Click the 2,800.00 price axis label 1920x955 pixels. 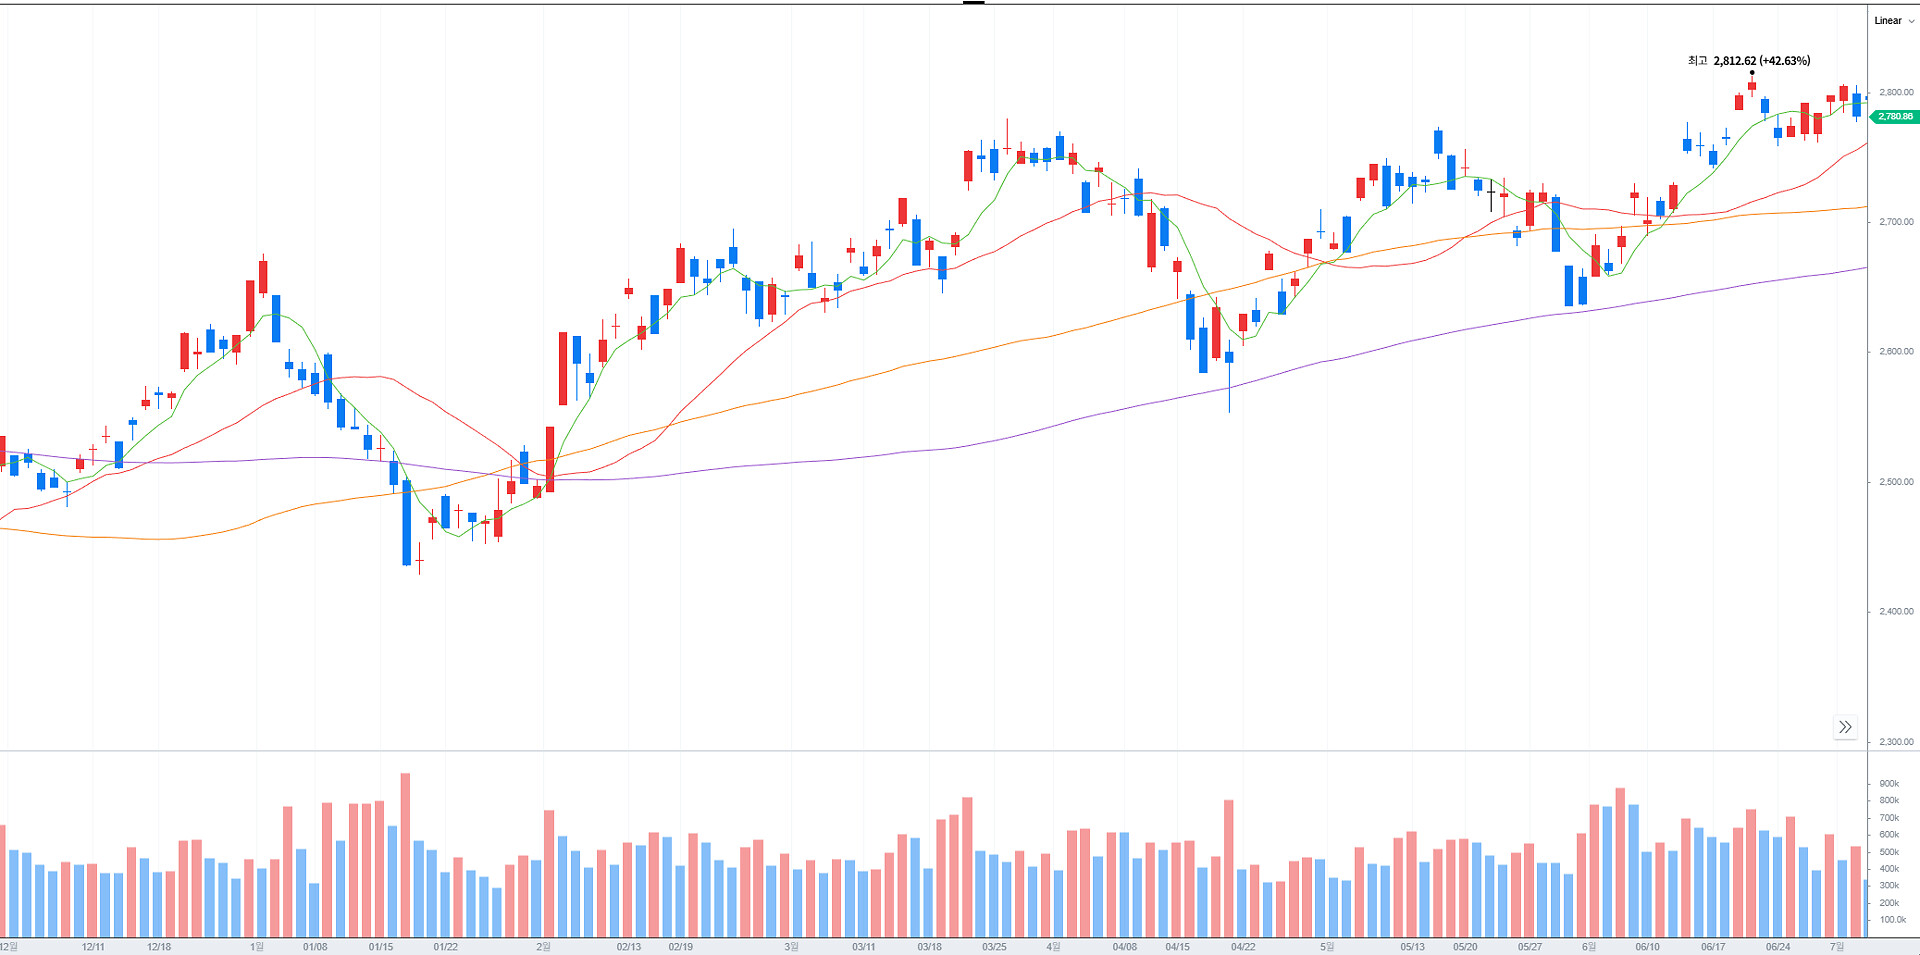coord(1896,92)
